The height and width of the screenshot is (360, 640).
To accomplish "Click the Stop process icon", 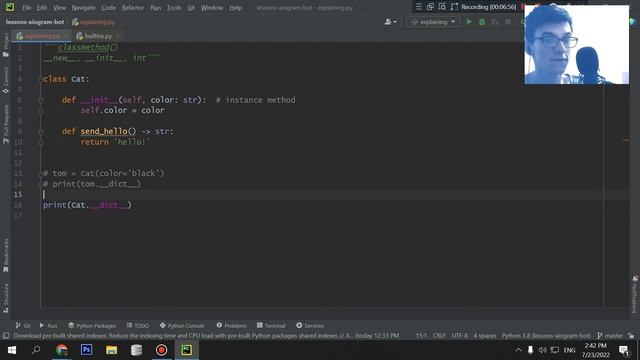I will [x=508, y=22].
